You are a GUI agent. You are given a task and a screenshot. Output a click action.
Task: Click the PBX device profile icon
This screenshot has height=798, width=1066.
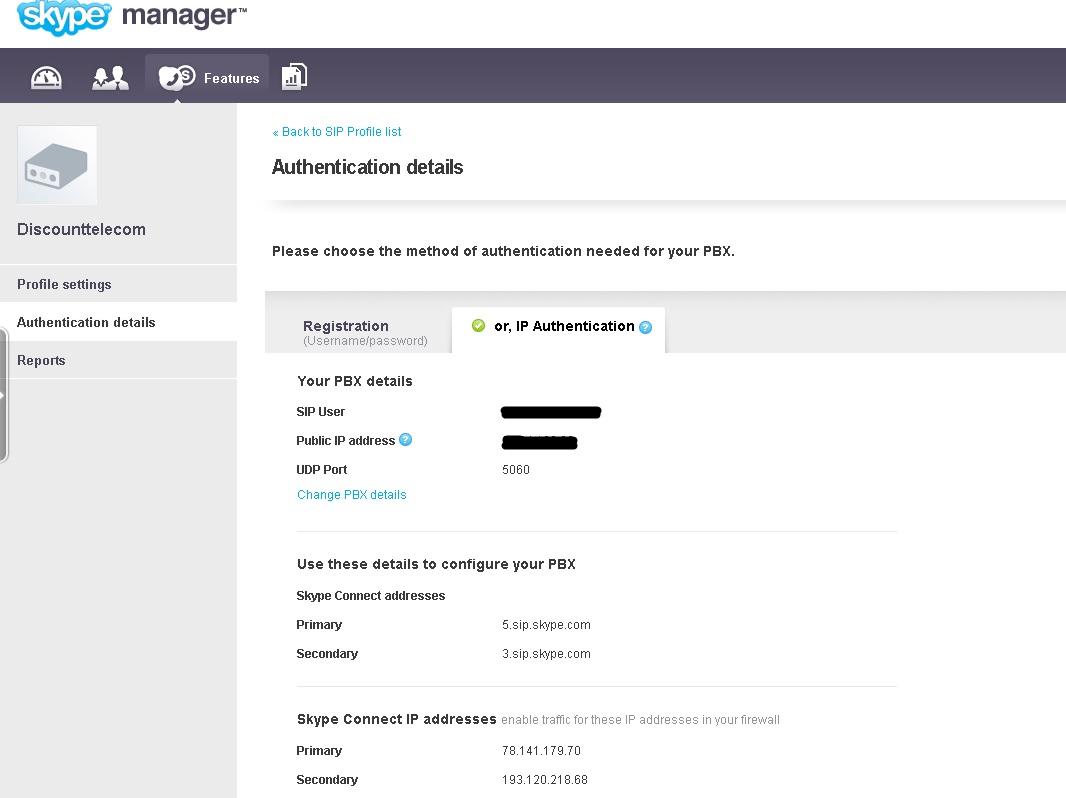coord(57,165)
